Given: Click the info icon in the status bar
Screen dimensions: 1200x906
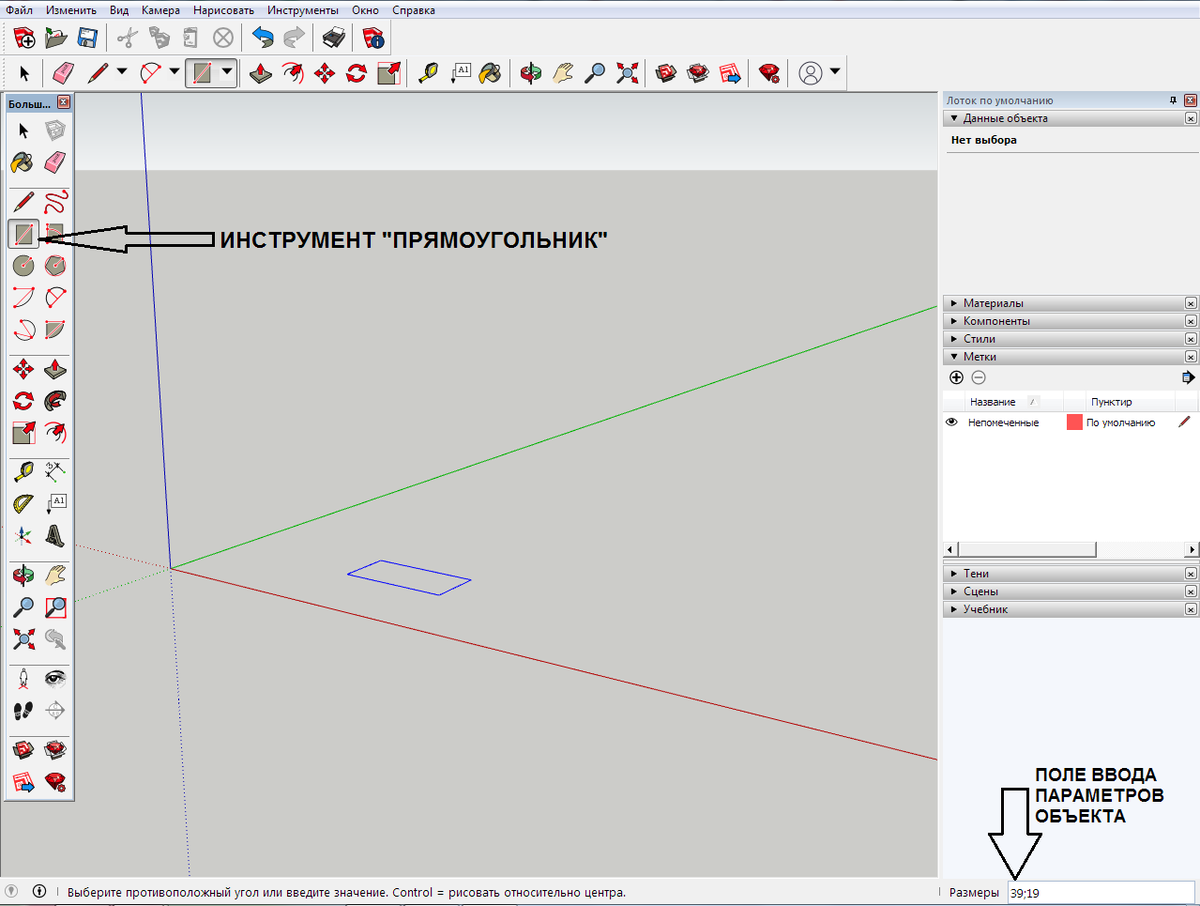Looking at the screenshot, I should click(40, 891).
